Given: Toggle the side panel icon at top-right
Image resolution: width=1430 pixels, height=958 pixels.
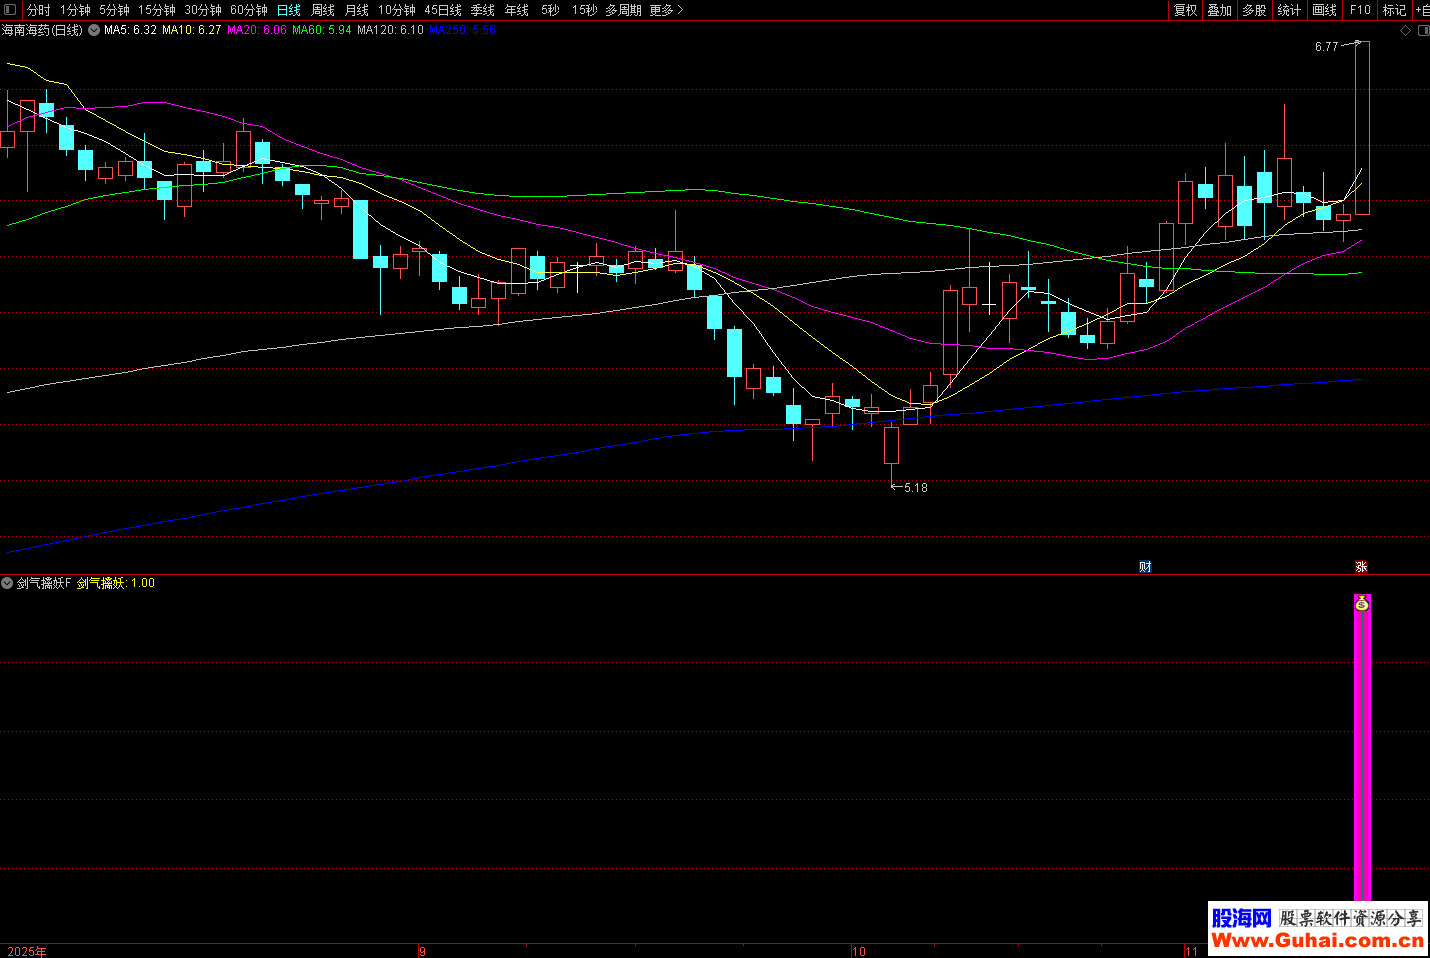Looking at the screenshot, I should point(1423,31).
